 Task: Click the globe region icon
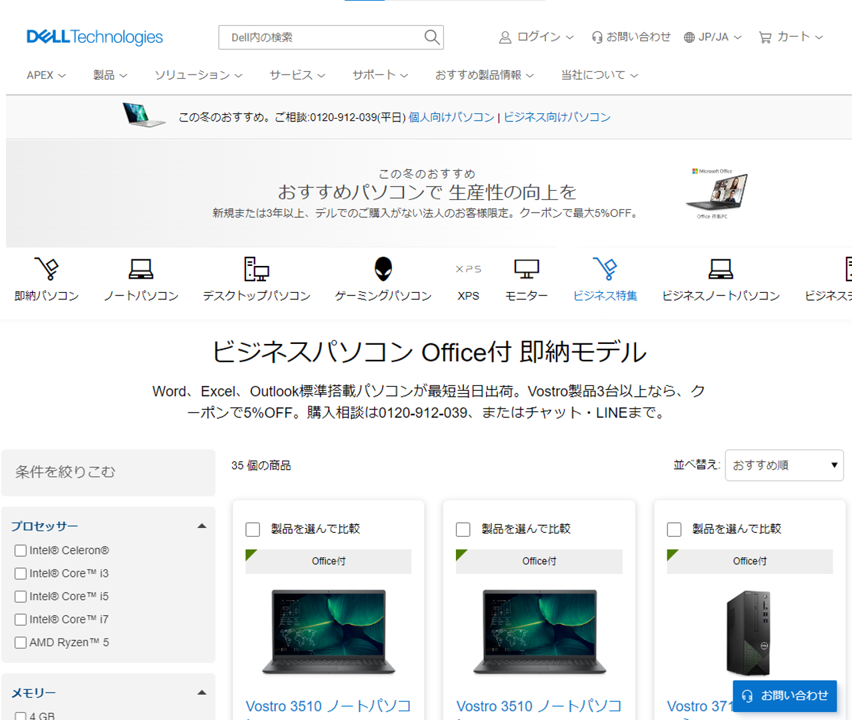click(x=689, y=37)
